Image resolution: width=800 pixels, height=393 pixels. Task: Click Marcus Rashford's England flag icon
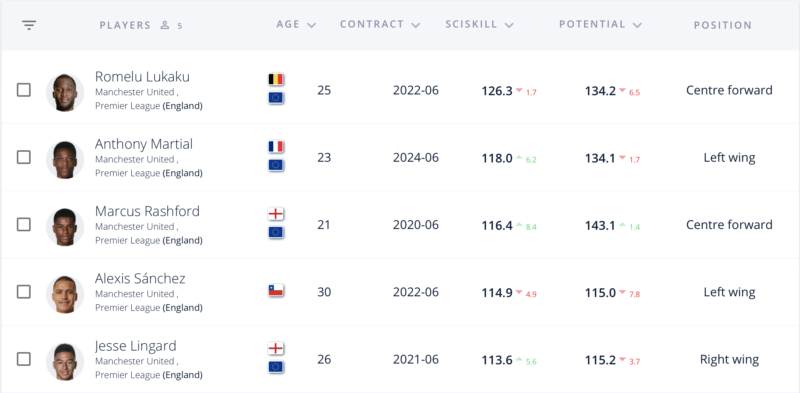pyautogui.click(x=276, y=214)
